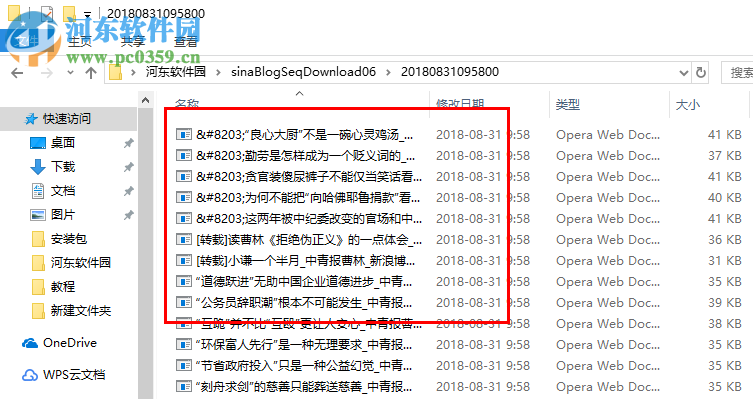The height and width of the screenshot is (399, 753).
Task: Open 下载 folder in quick access
Action: pos(62,167)
